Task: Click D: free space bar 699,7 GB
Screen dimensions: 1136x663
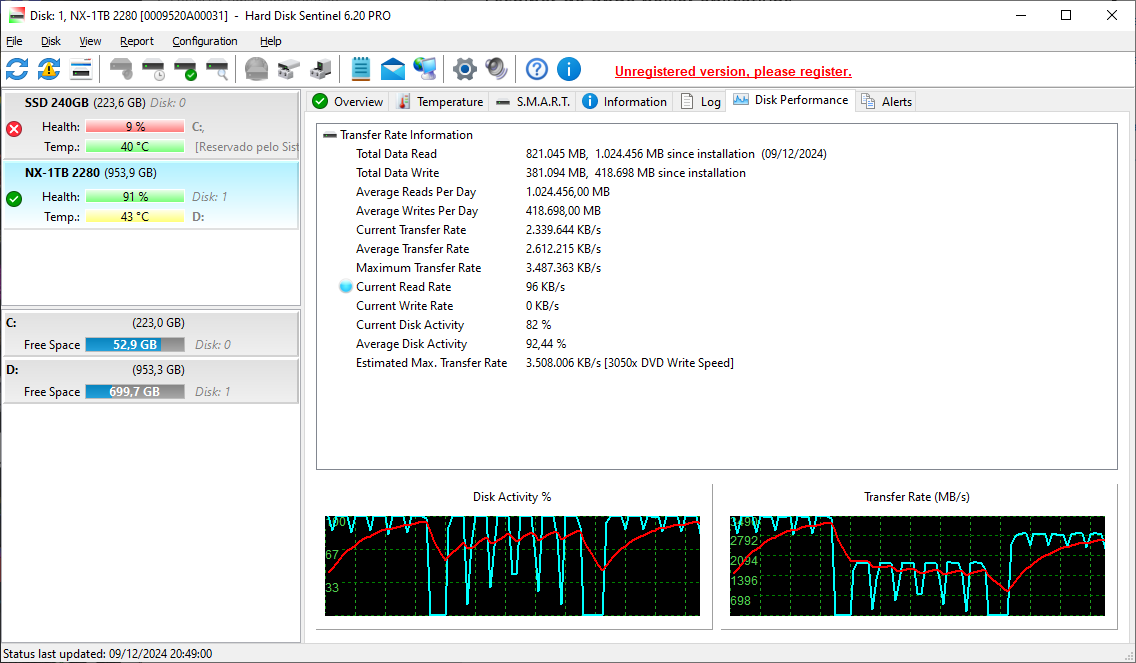Action: tap(135, 392)
